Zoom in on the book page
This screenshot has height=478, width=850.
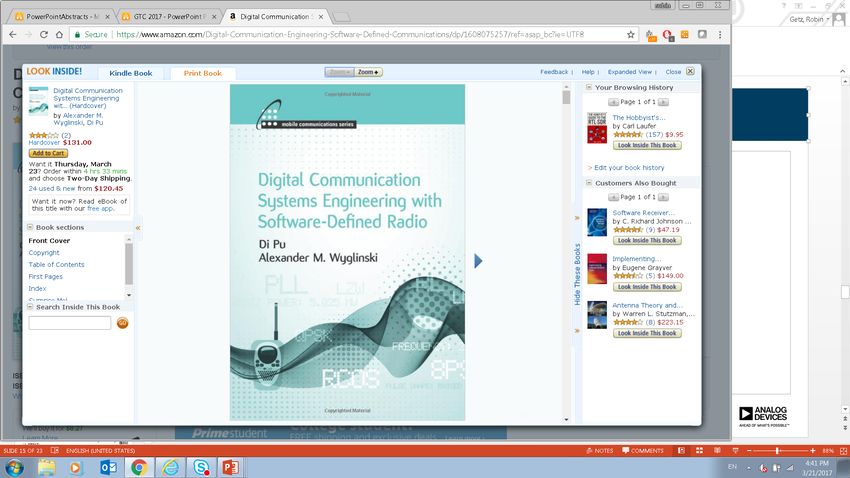[x=369, y=72]
